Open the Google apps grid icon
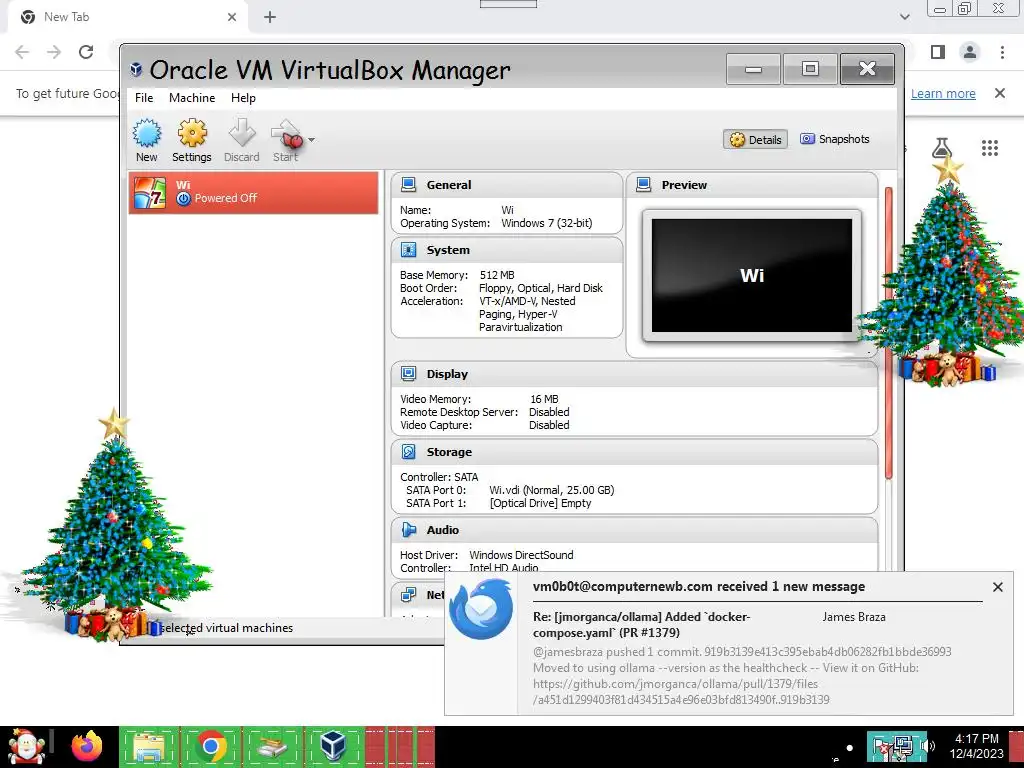This screenshot has height=768, width=1024. [x=990, y=148]
